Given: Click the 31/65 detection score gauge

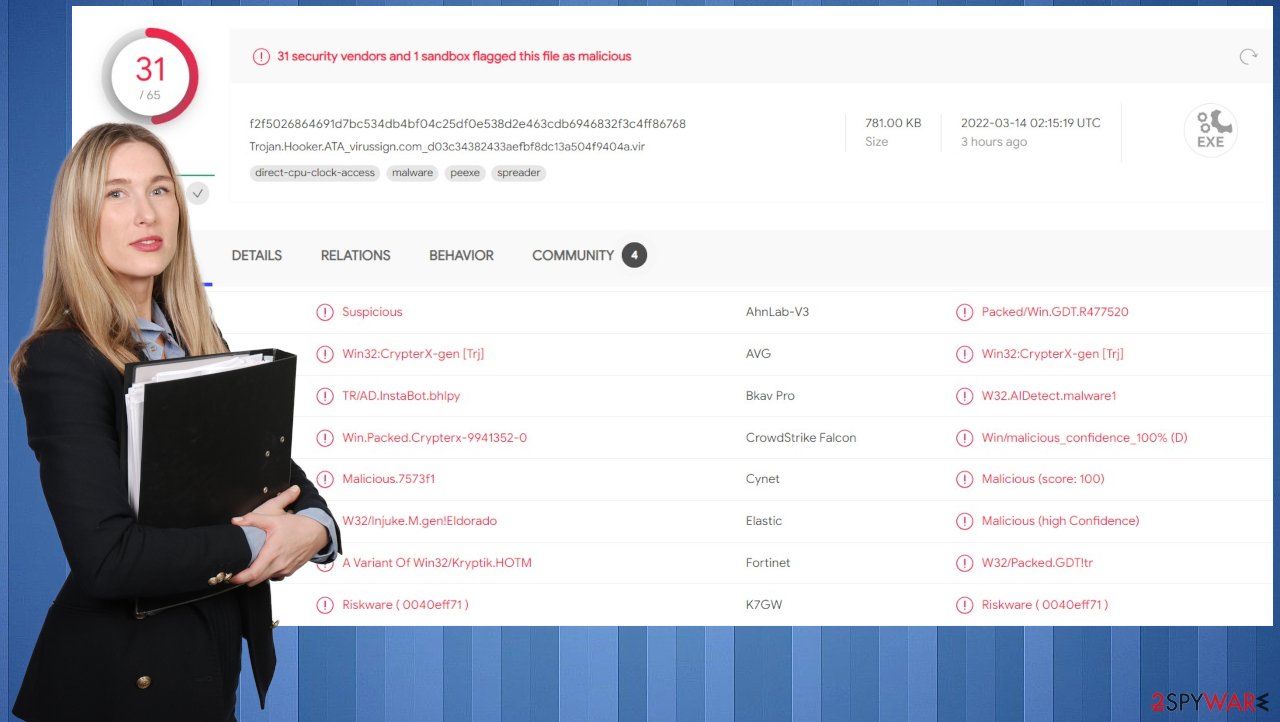Looking at the screenshot, I should 150,77.
